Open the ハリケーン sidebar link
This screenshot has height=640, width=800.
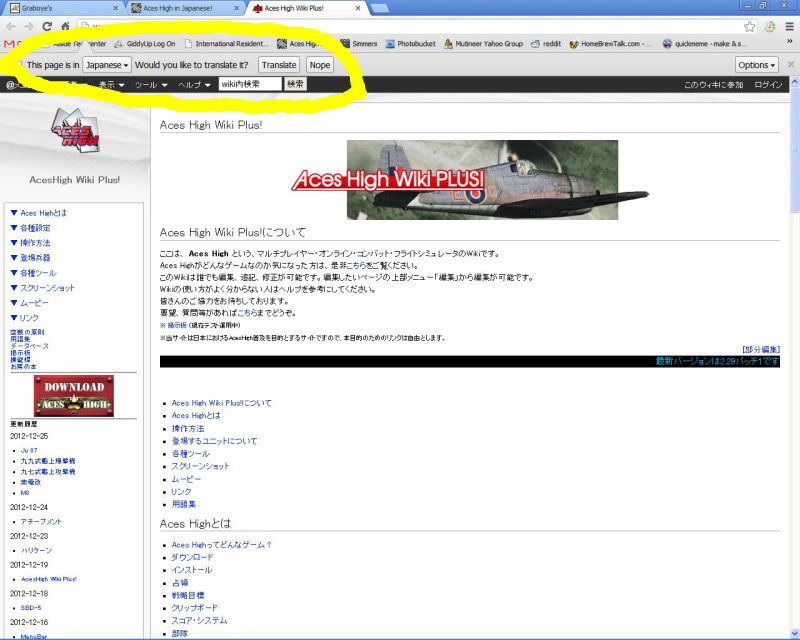[36, 551]
